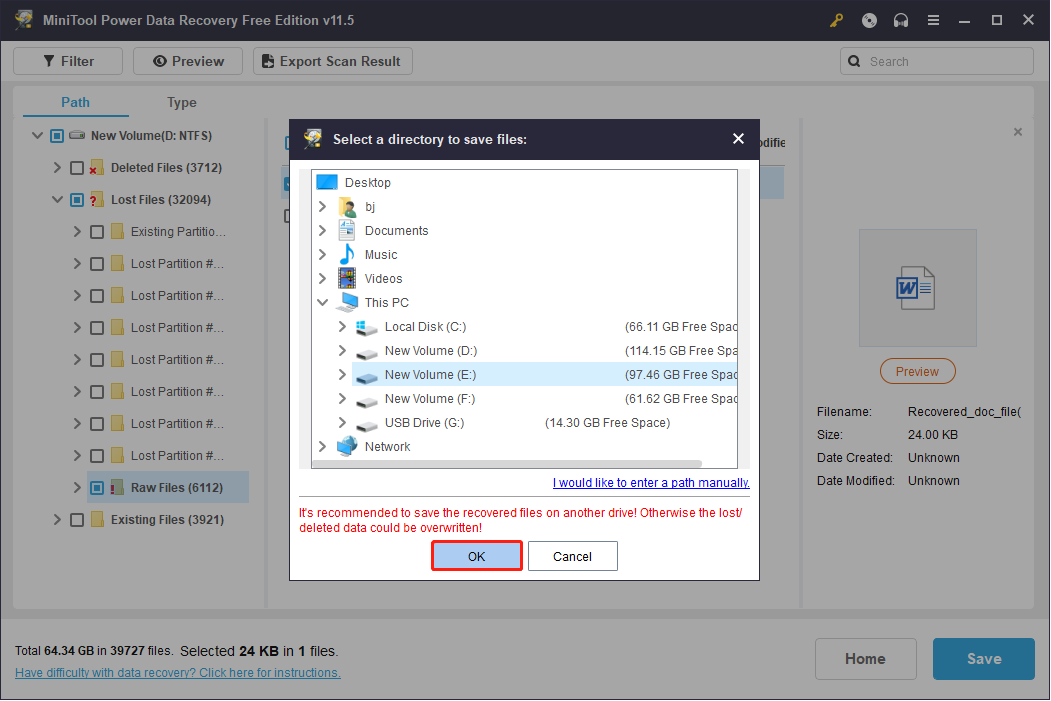Expand Local Disk (C:) in dialog
Image resolution: width=1051 pixels, height=701 pixels.
tap(342, 326)
